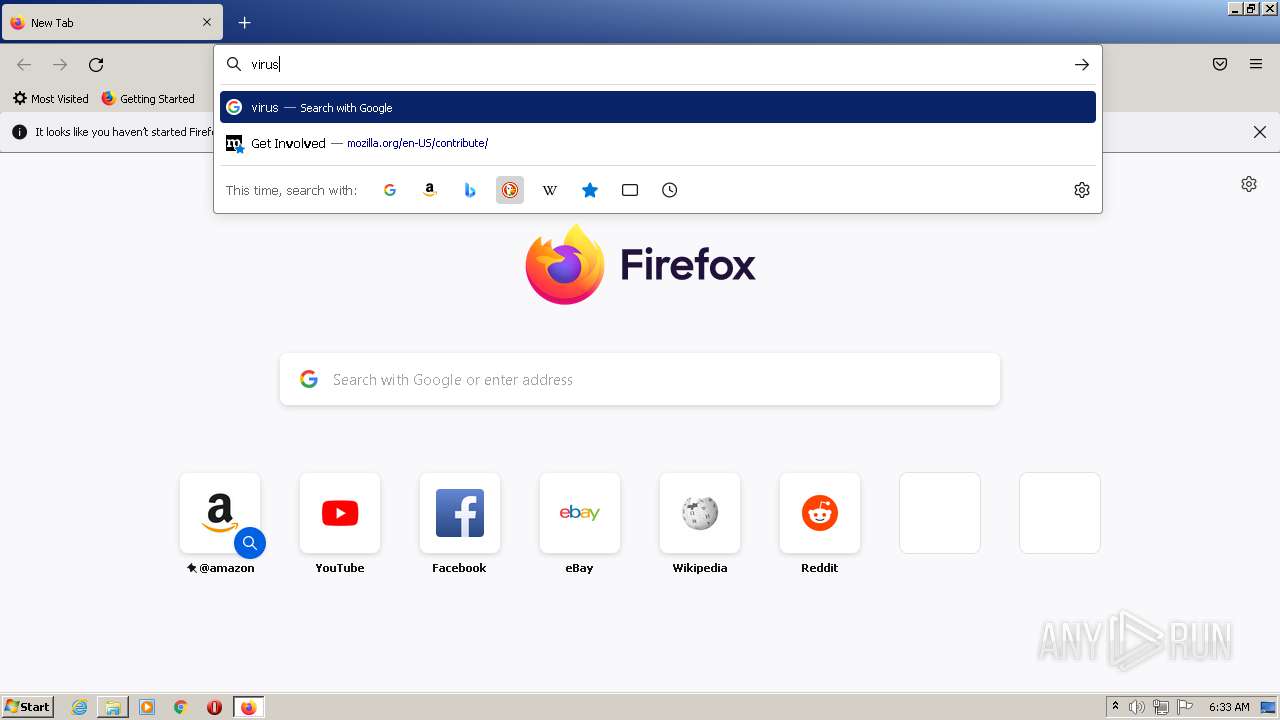Close the New Tab tab

coord(207,22)
